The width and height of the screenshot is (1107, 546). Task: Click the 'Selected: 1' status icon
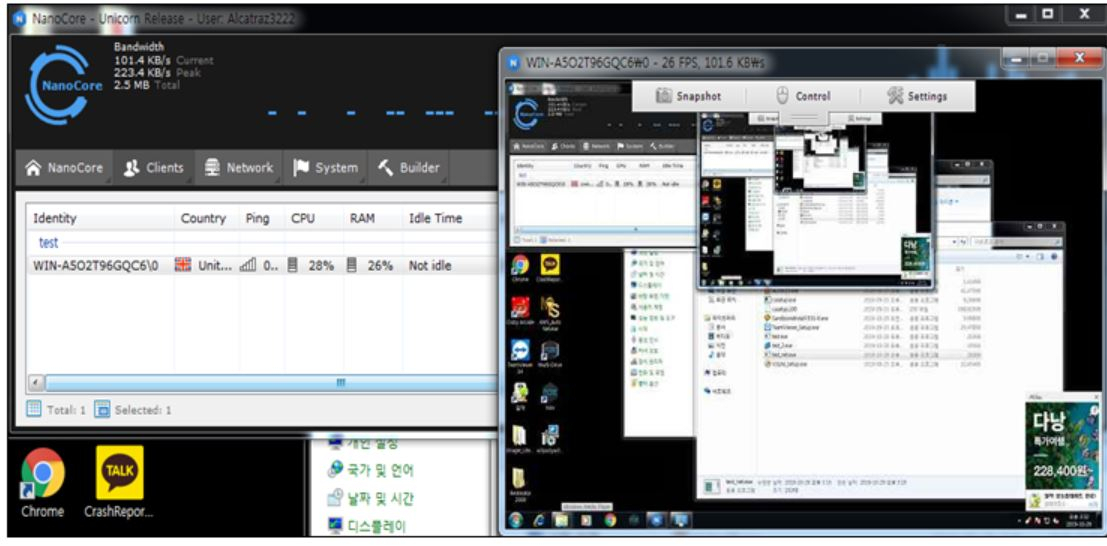[102, 409]
